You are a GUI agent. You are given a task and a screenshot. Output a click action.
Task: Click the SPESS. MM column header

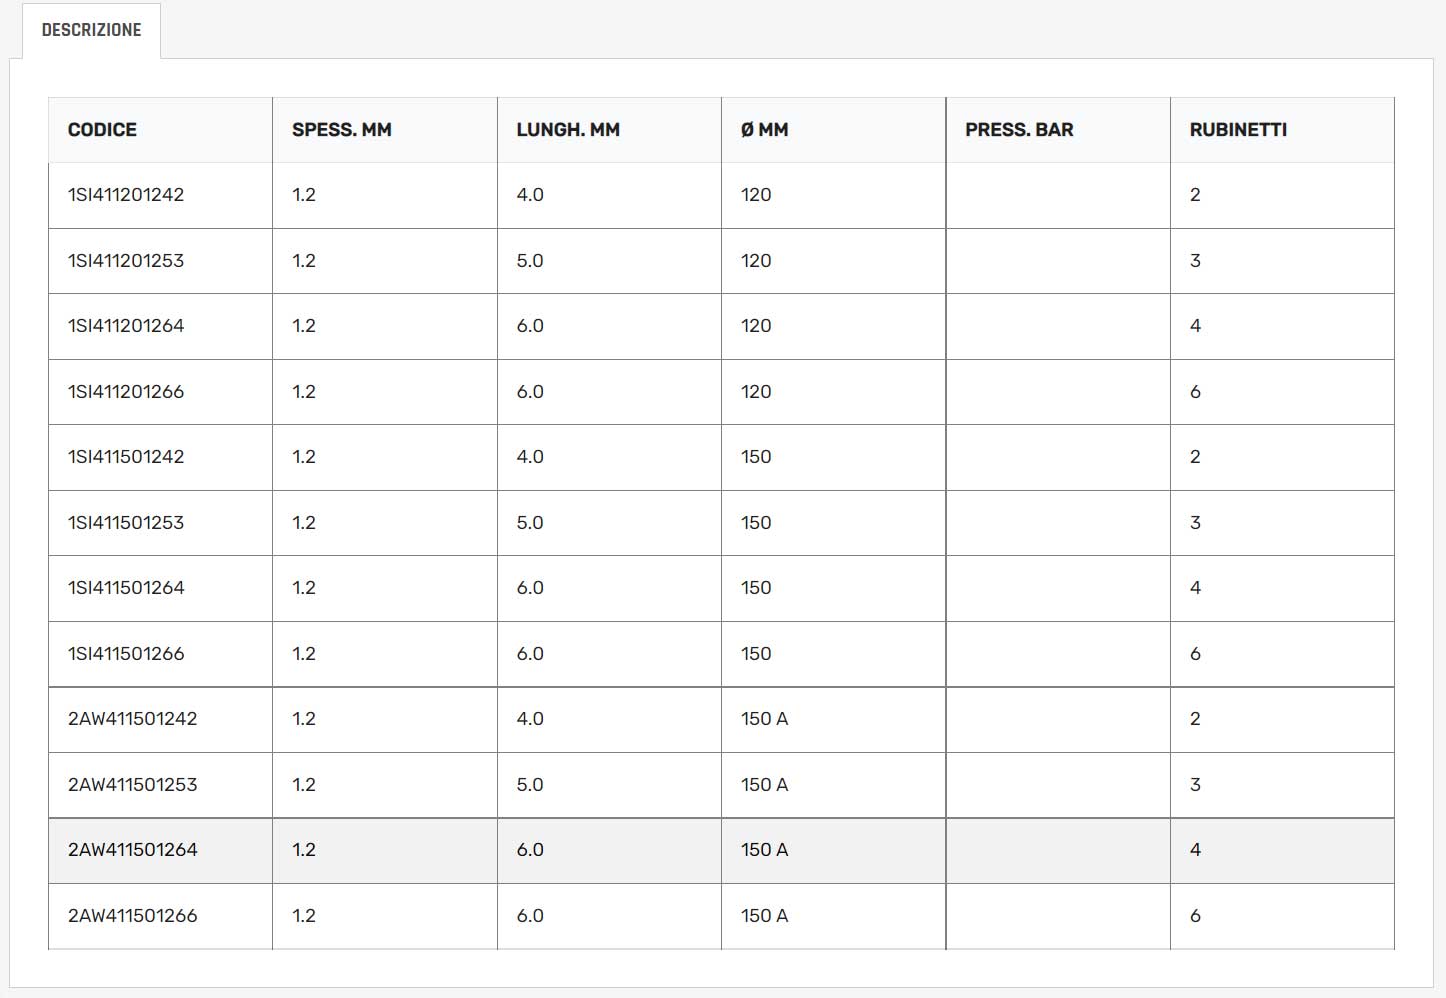coord(341,130)
